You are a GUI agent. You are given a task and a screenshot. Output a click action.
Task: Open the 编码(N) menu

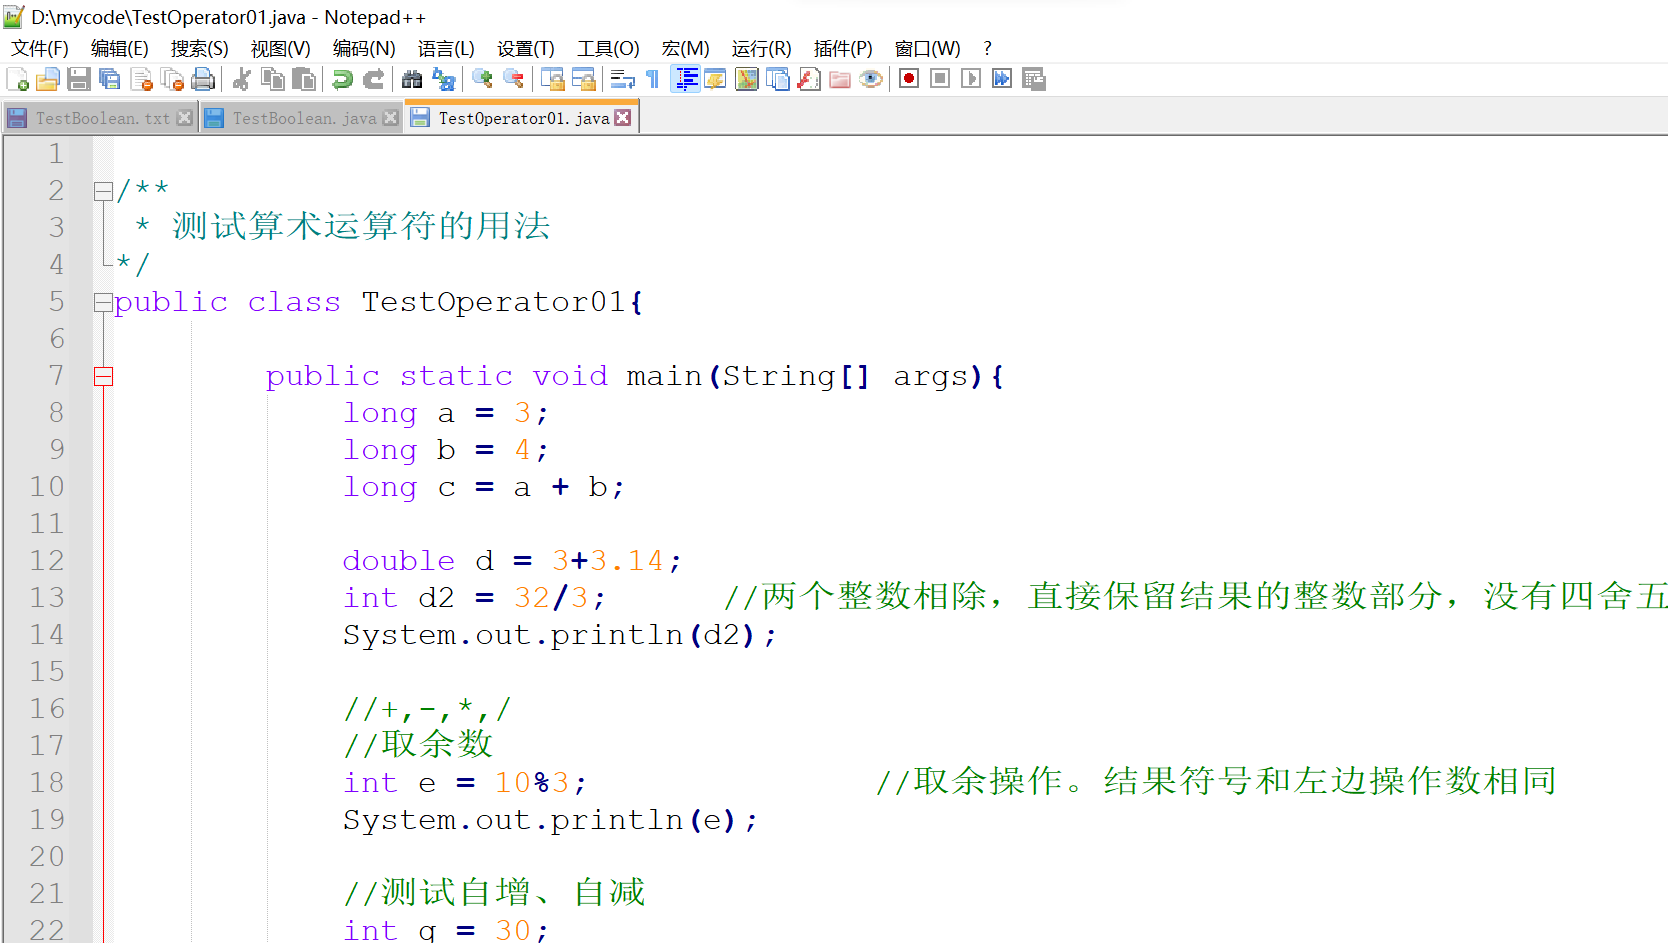[x=364, y=48]
